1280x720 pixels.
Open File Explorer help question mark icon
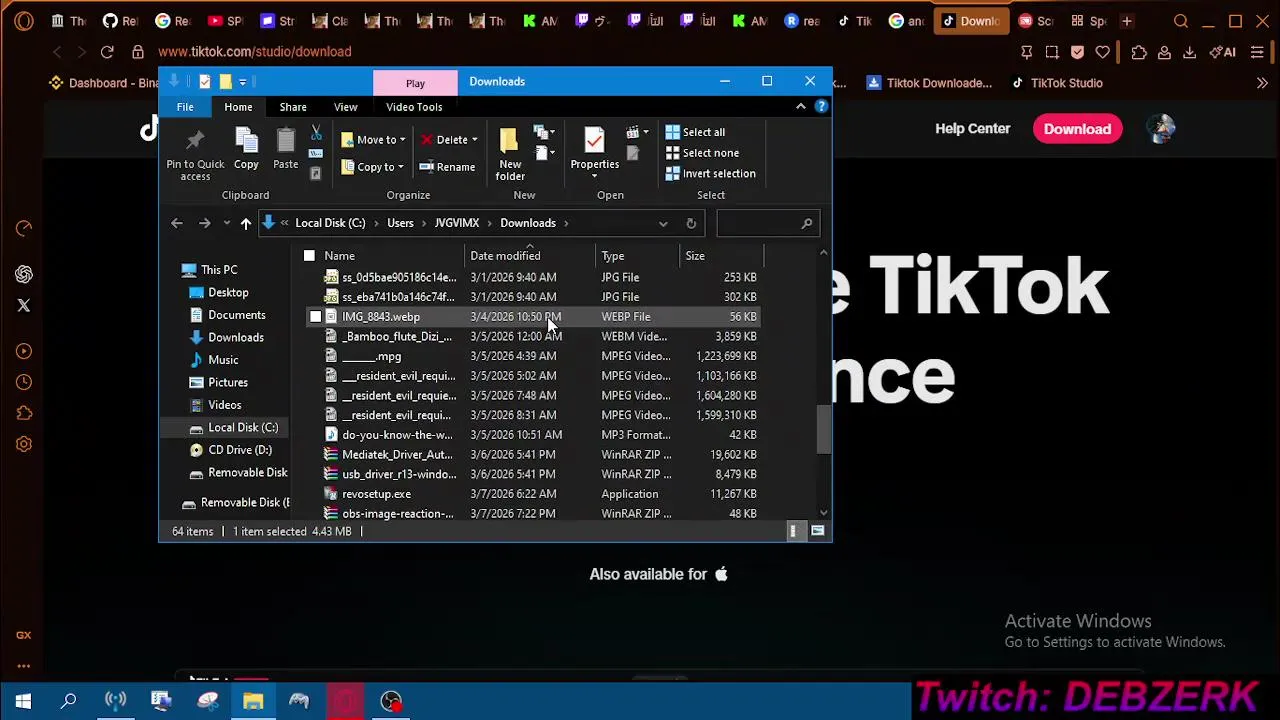click(821, 106)
